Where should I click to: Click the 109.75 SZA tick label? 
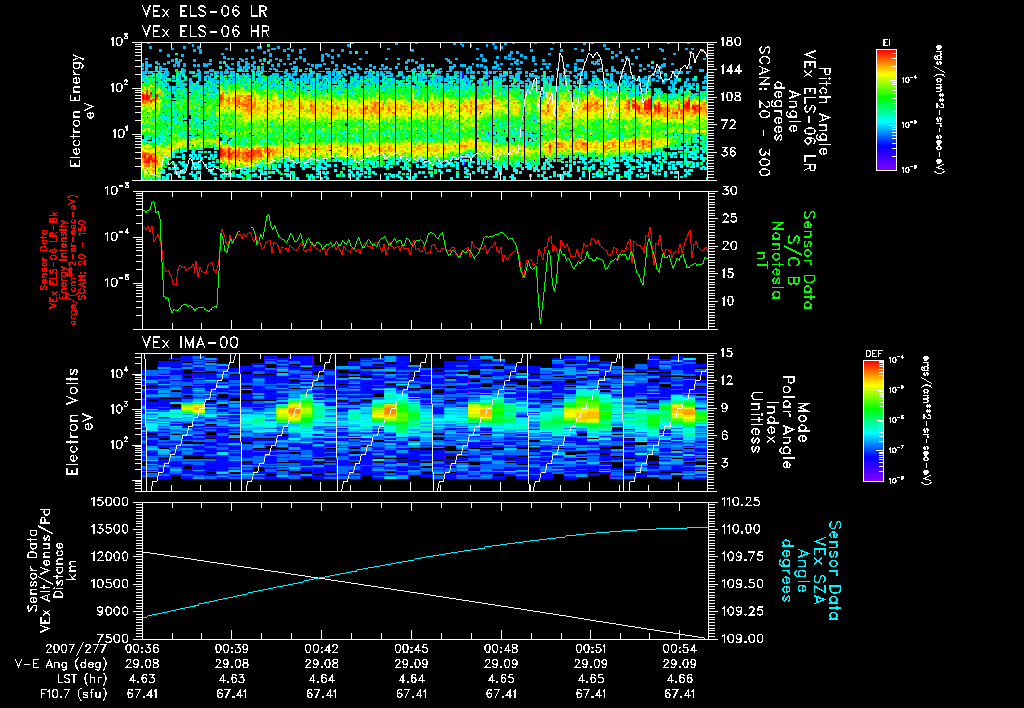click(x=741, y=556)
